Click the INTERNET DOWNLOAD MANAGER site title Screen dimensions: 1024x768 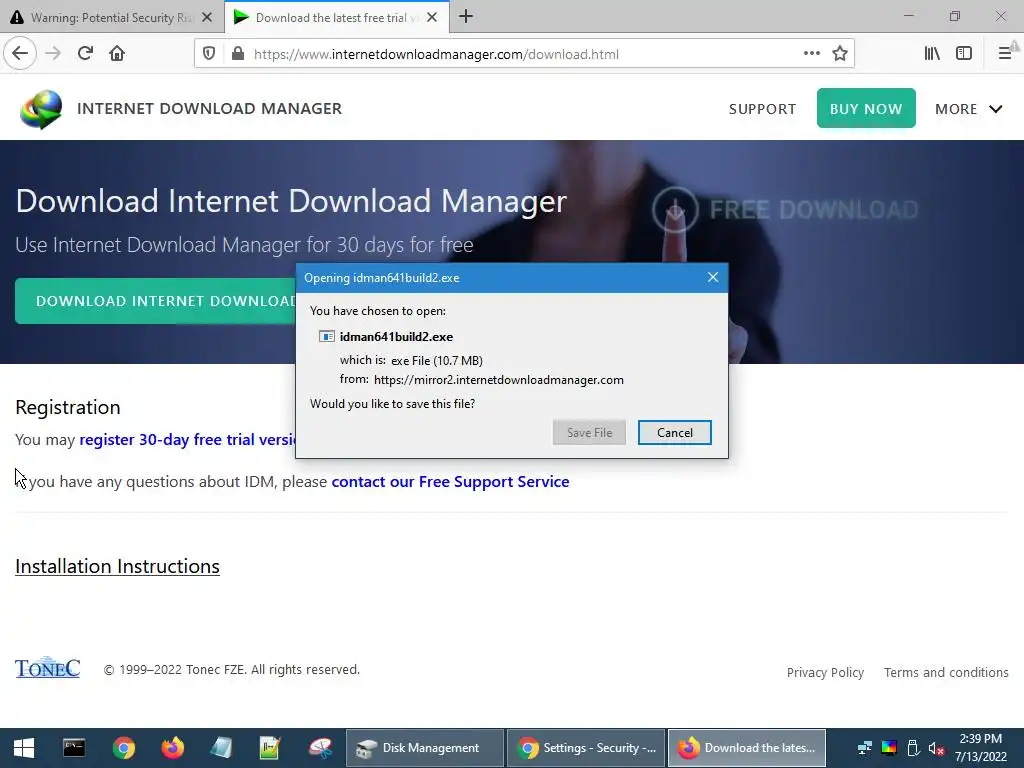tap(210, 108)
